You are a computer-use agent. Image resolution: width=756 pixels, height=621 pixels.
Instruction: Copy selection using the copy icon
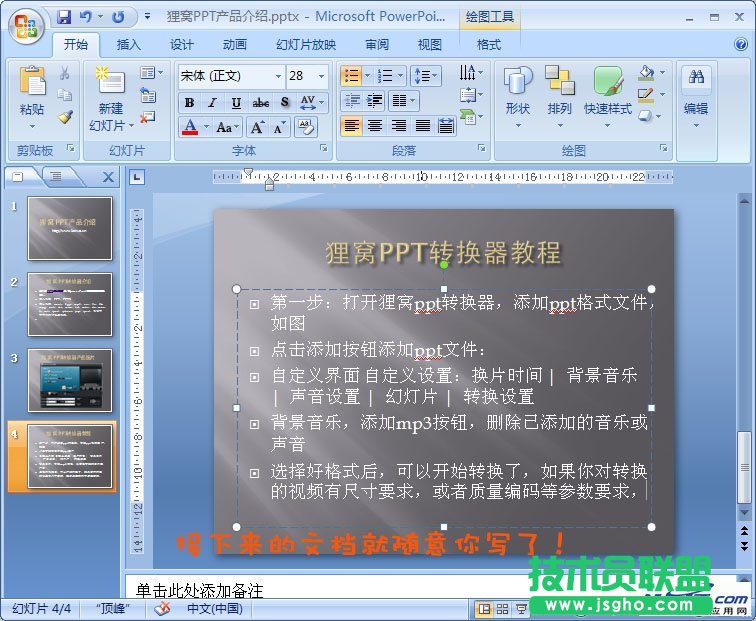point(65,94)
